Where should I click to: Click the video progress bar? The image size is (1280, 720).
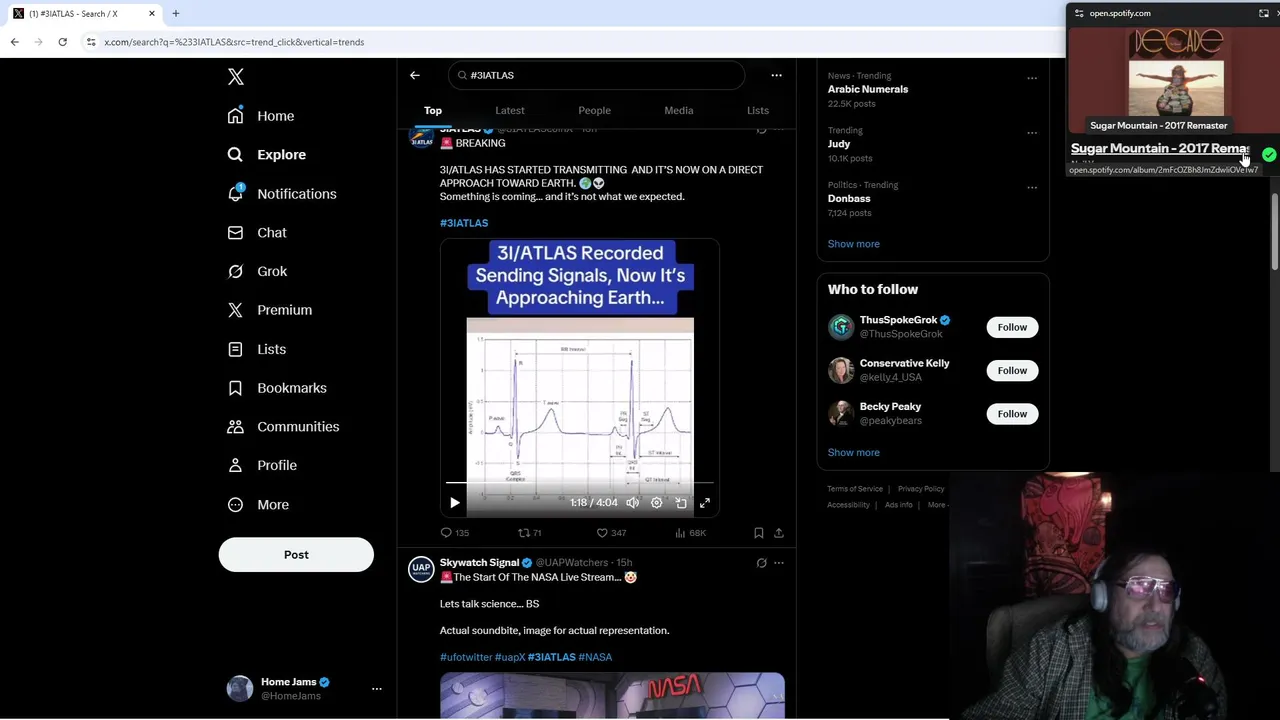(580, 483)
